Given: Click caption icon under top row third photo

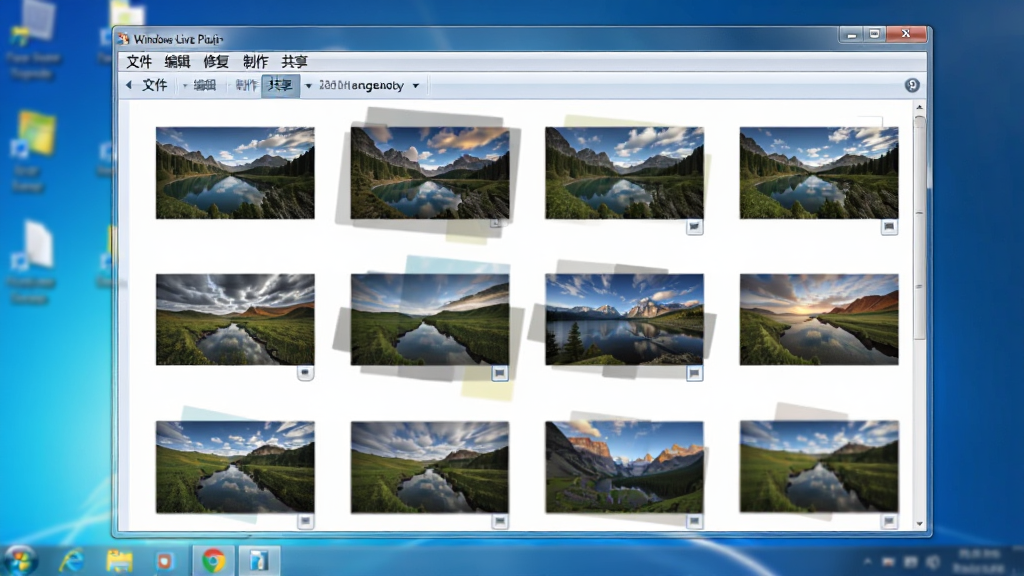Looking at the screenshot, I should click(x=694, y=227).
